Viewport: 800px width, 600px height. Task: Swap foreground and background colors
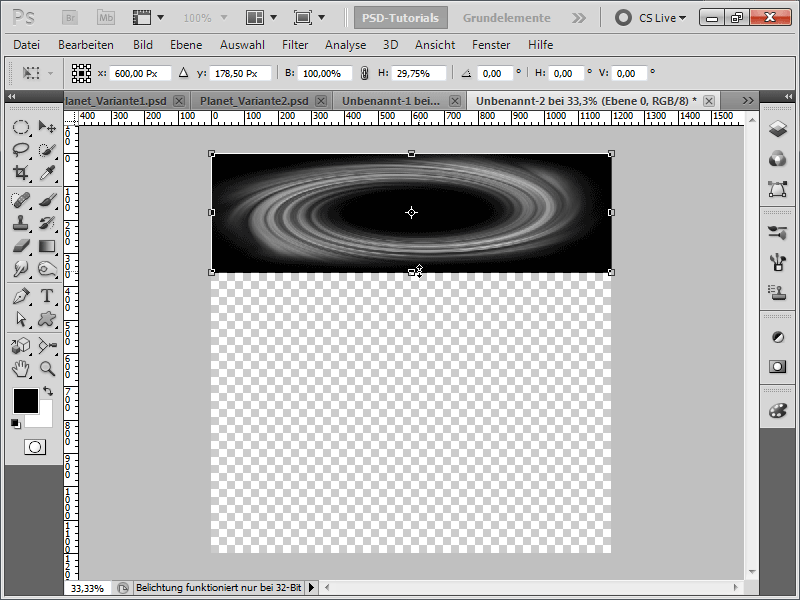[x=48, y=391]
